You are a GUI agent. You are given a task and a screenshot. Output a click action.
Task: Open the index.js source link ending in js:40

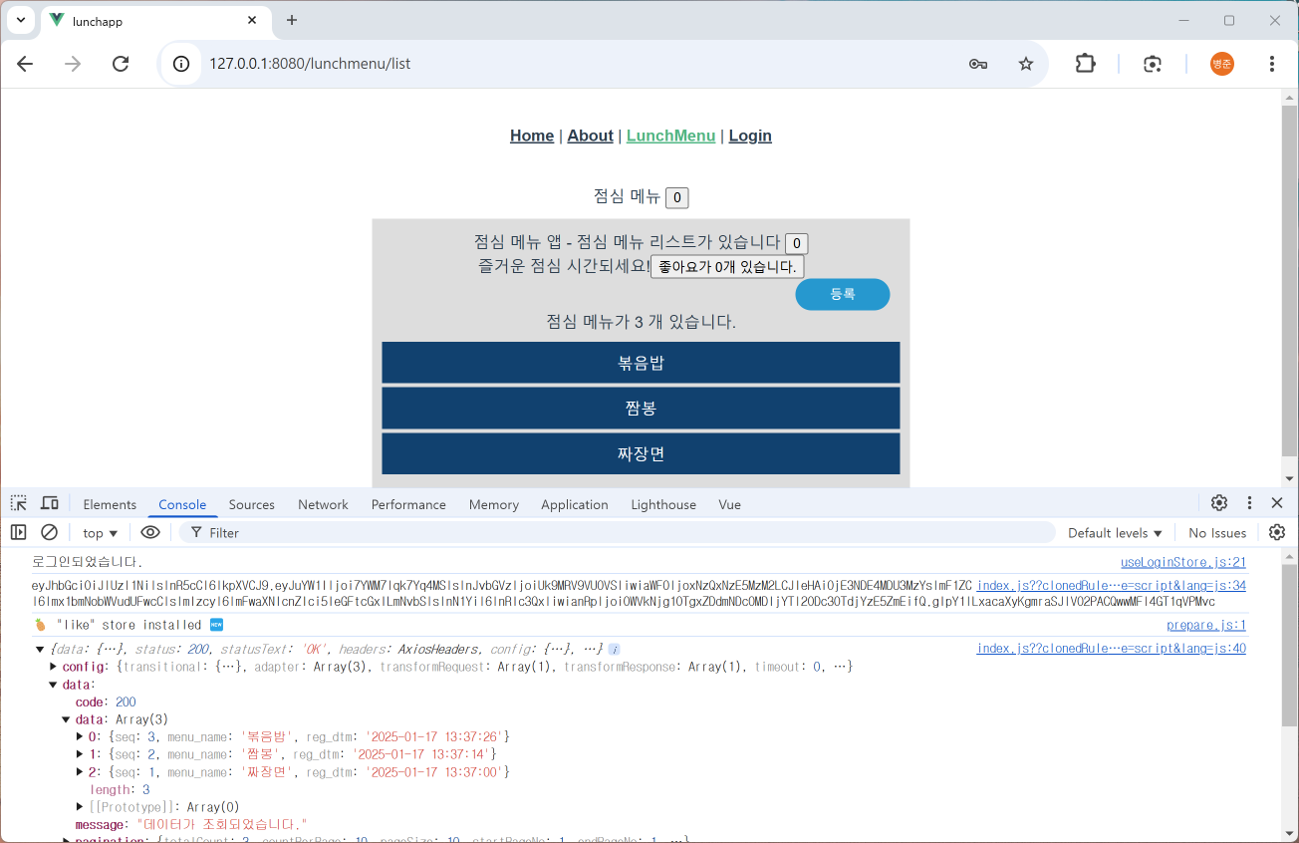pos(1111,648)
